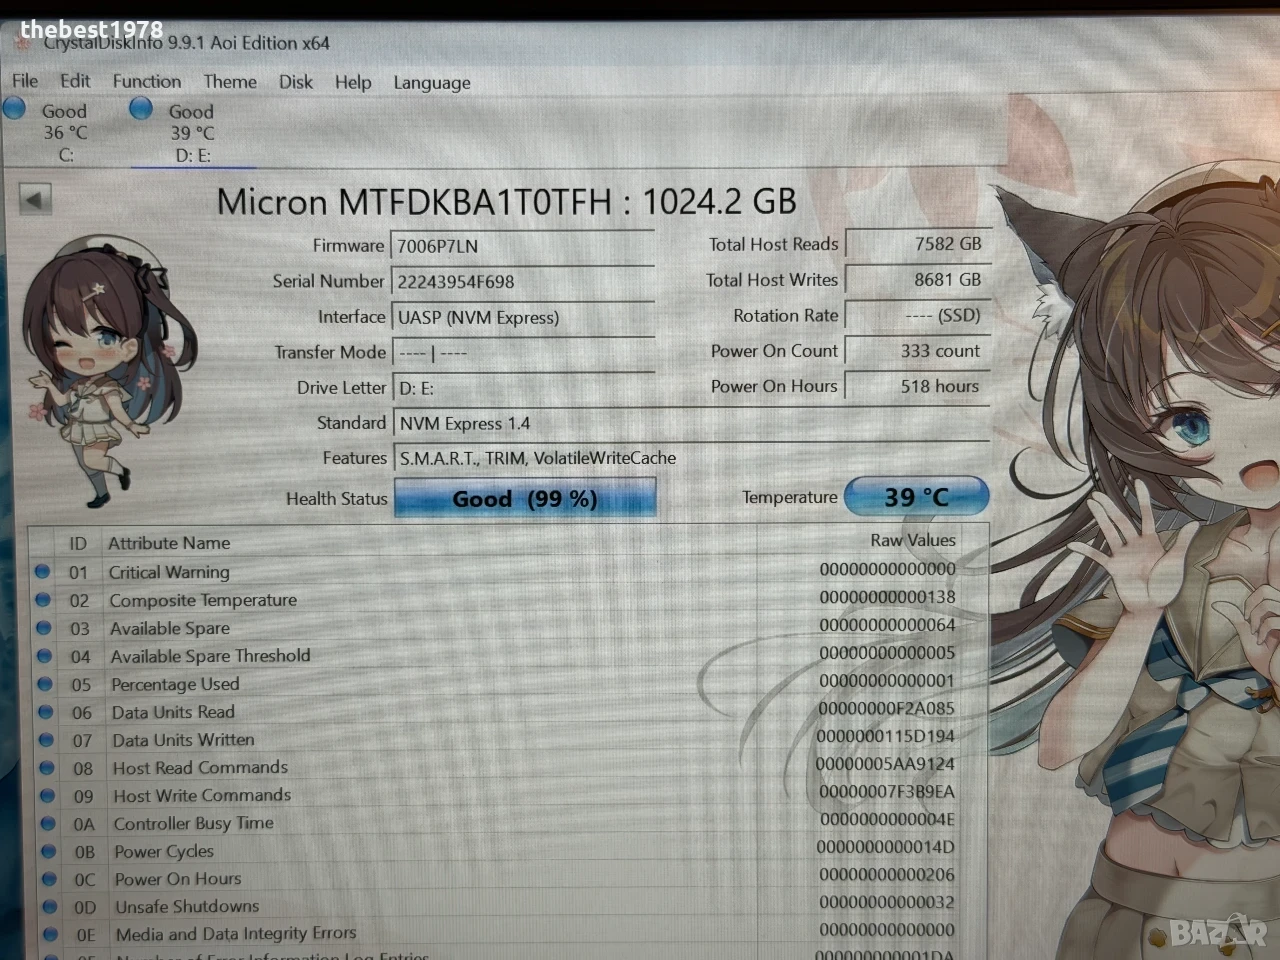This screenshot has height=960, width=1280.
Task: Click the status dot for Available Spare
Action: 43,628
